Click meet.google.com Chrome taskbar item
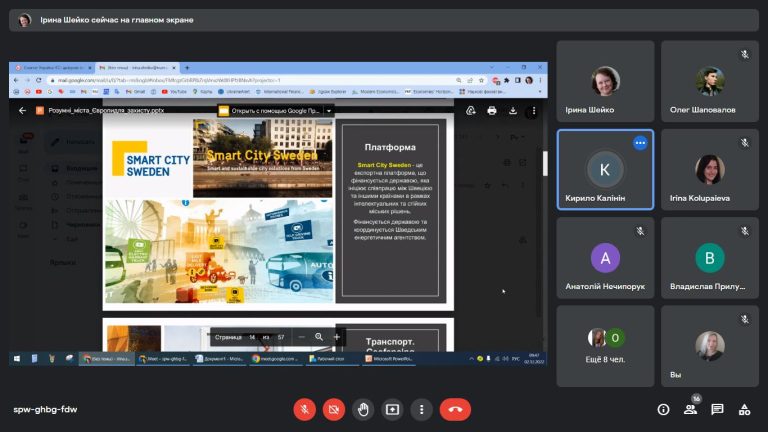Viewport: 768px width, 432px height. [276, 359]
